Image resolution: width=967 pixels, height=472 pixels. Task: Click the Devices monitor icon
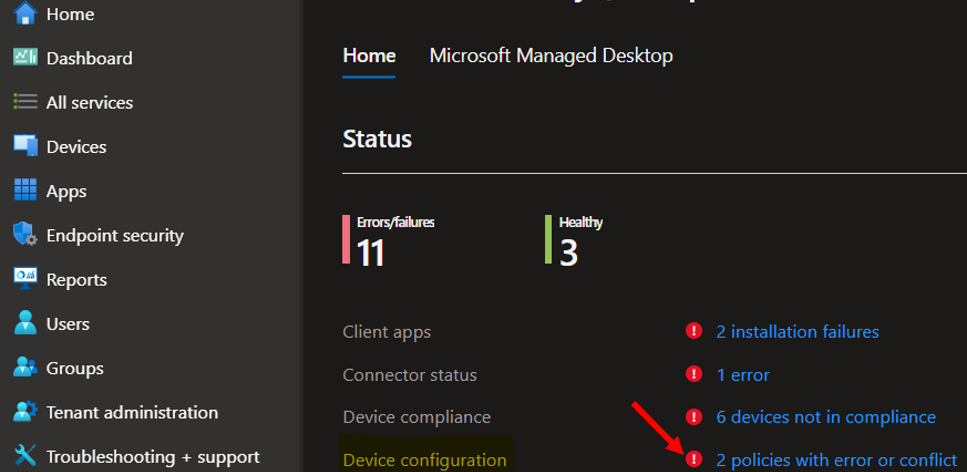pyautogui.click(x=25, y=146)
